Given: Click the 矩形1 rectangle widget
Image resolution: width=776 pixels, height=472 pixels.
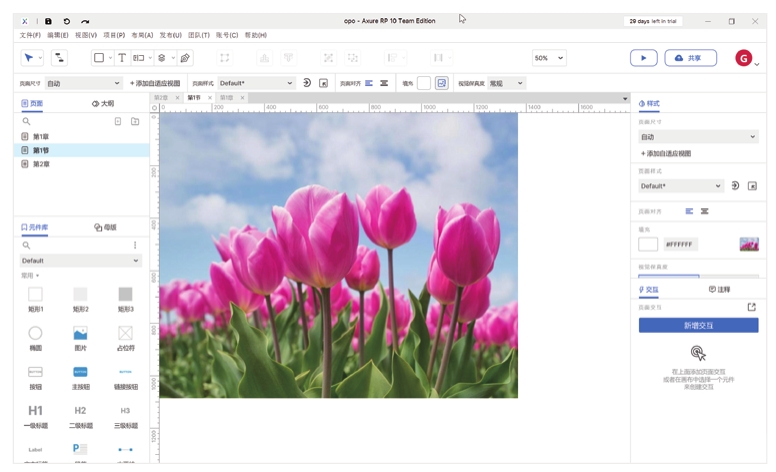Looking at the screenshot, I should click(x=35, y=294).
